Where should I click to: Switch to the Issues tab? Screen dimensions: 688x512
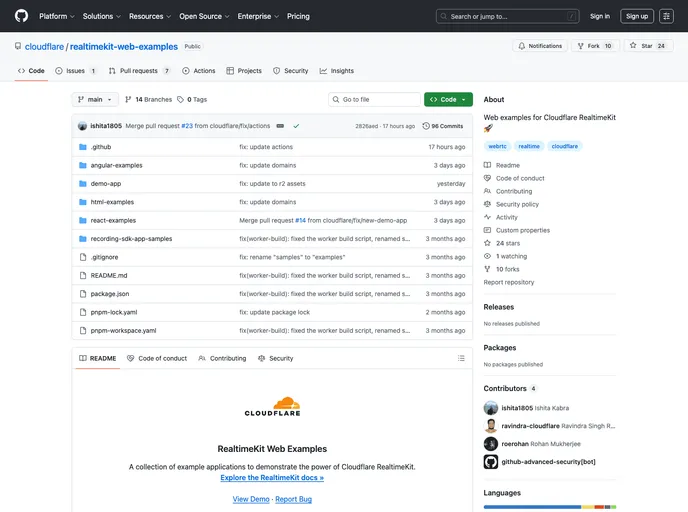pyautogui.click(x=75, y=71)
